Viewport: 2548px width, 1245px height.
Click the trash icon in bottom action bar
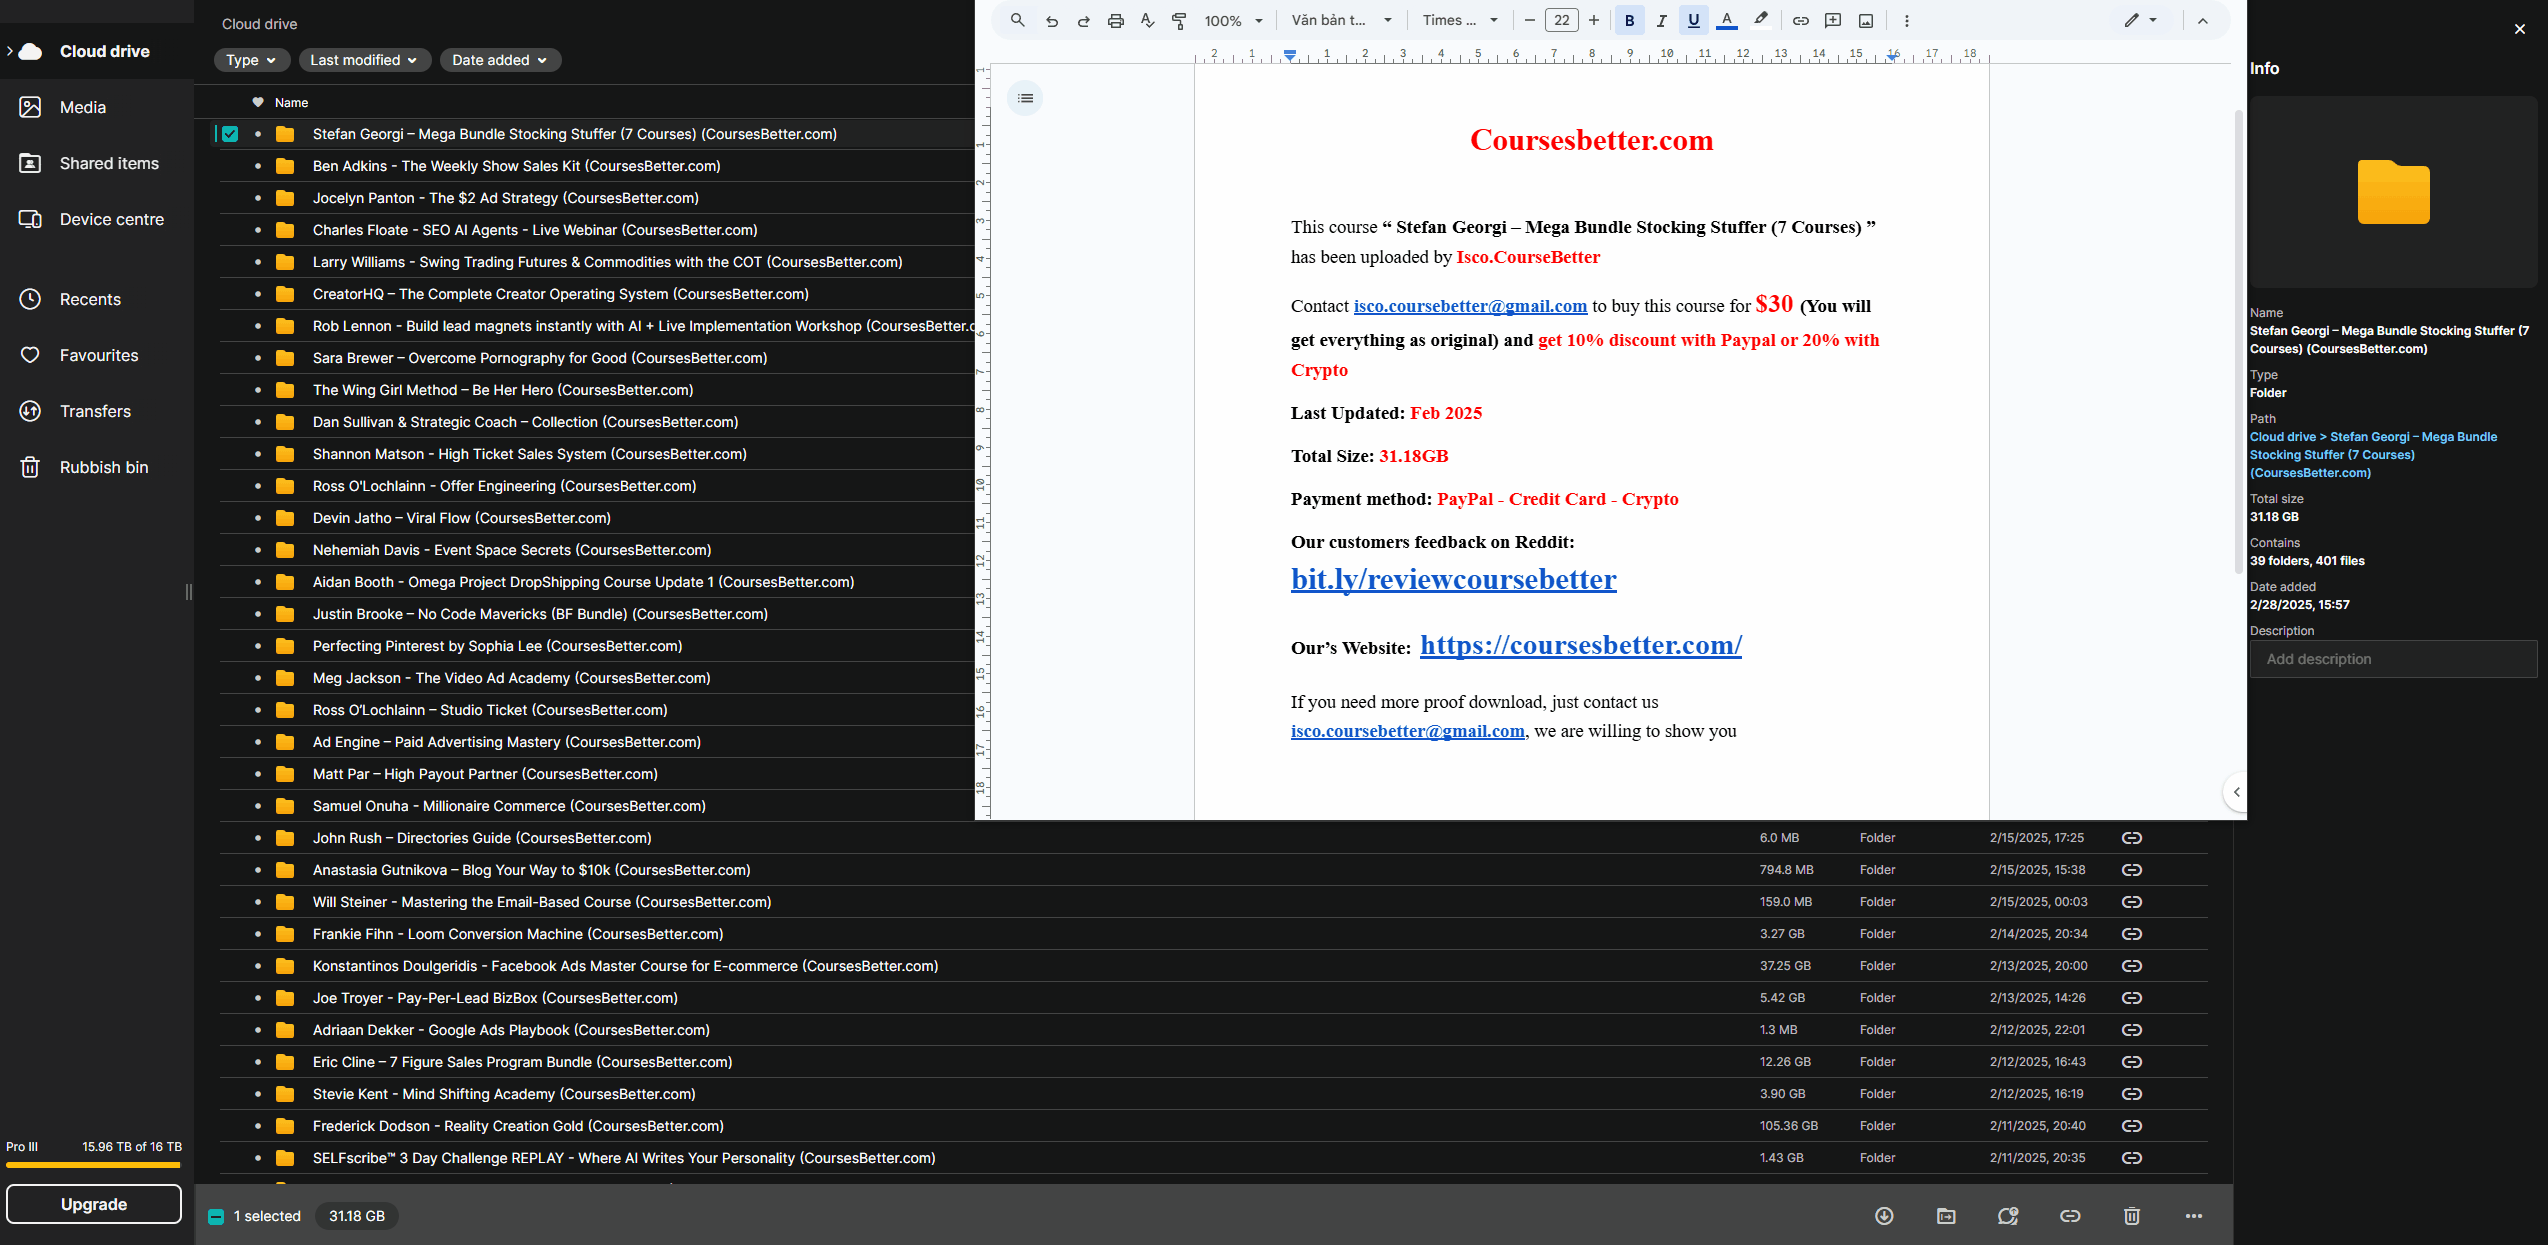coord(2132,1216)
